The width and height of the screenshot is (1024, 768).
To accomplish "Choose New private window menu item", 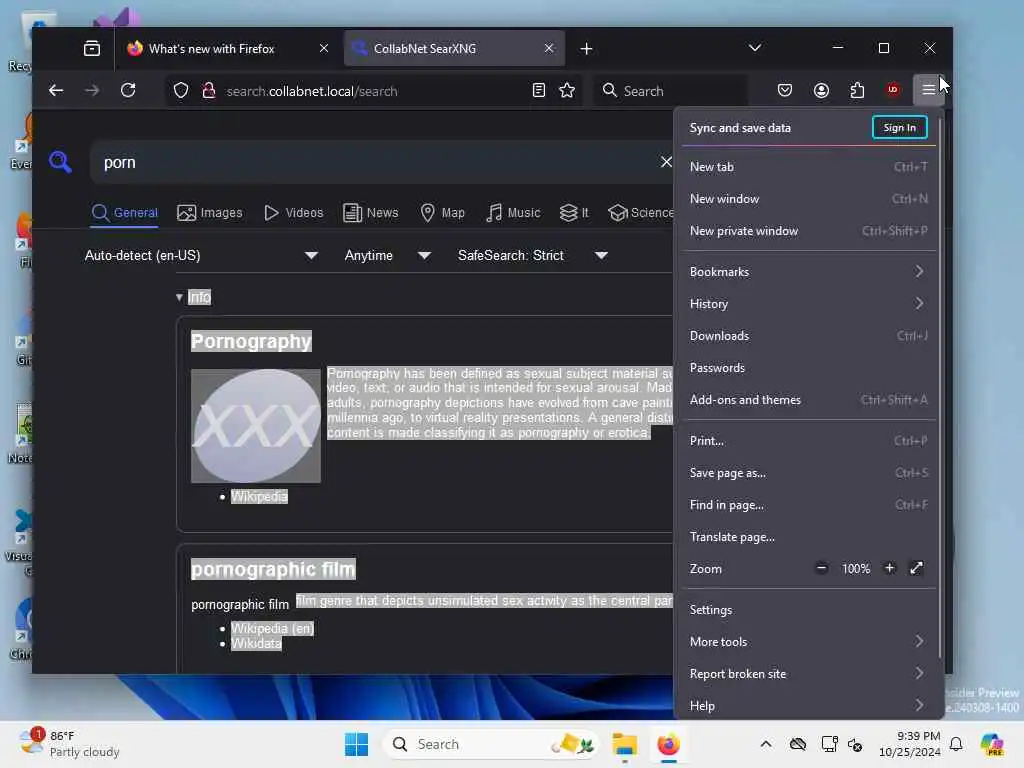I will pos(808,231).
